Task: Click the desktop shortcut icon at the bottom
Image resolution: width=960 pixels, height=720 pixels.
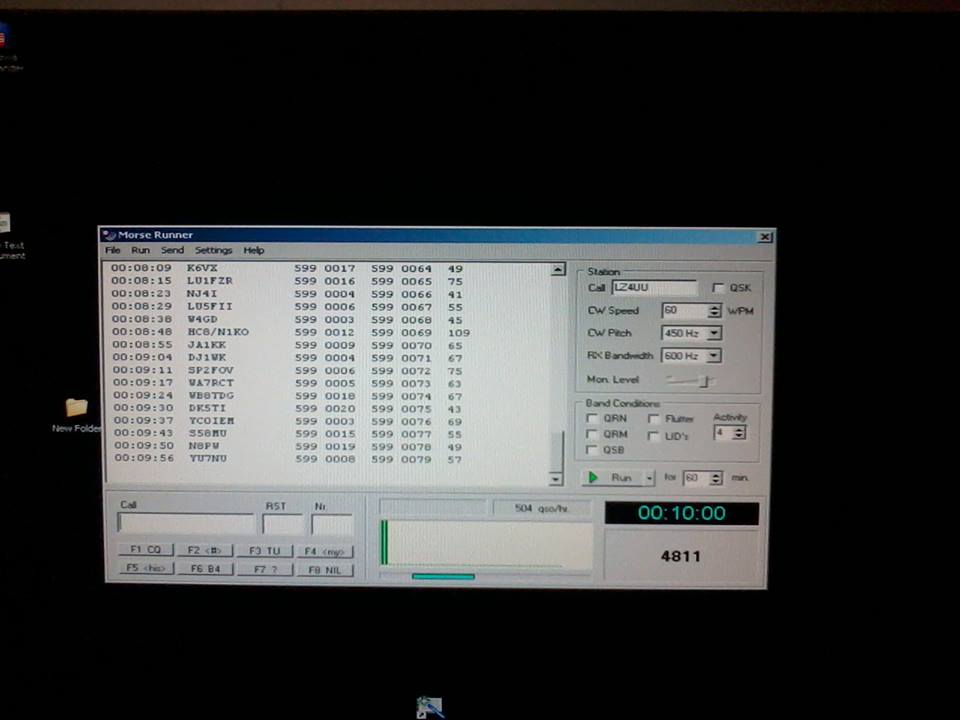Action: 430,707
